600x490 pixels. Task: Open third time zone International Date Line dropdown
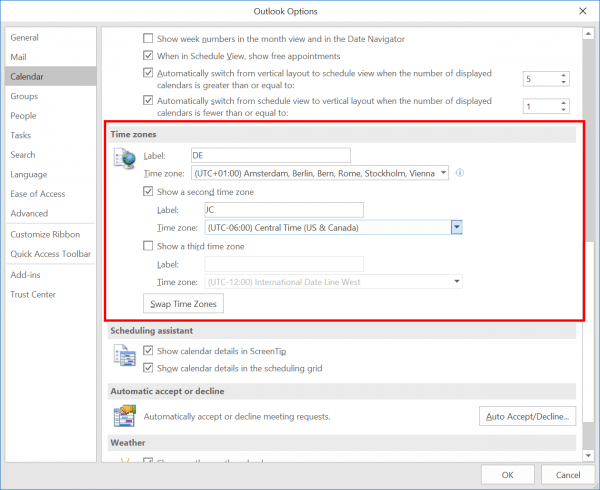pos(333,282)
